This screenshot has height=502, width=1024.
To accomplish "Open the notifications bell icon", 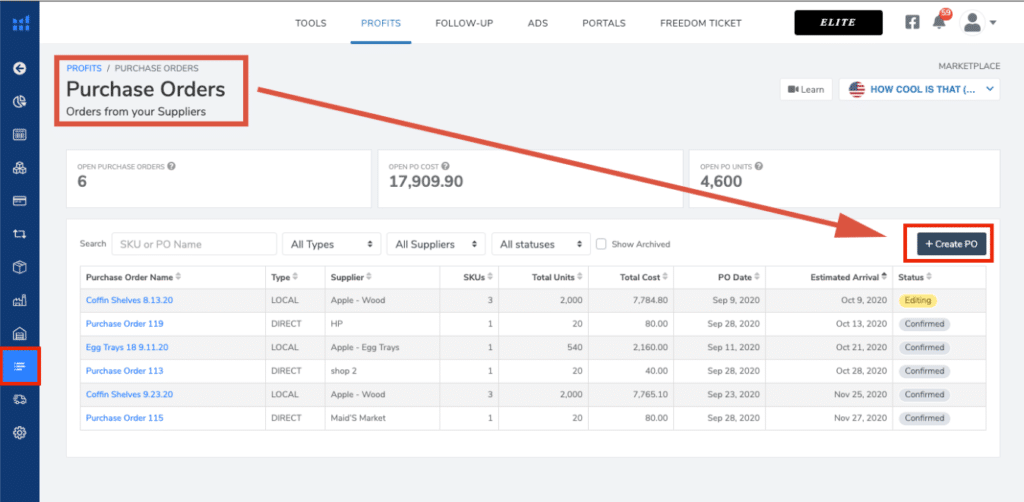I will tap(939, 22).
